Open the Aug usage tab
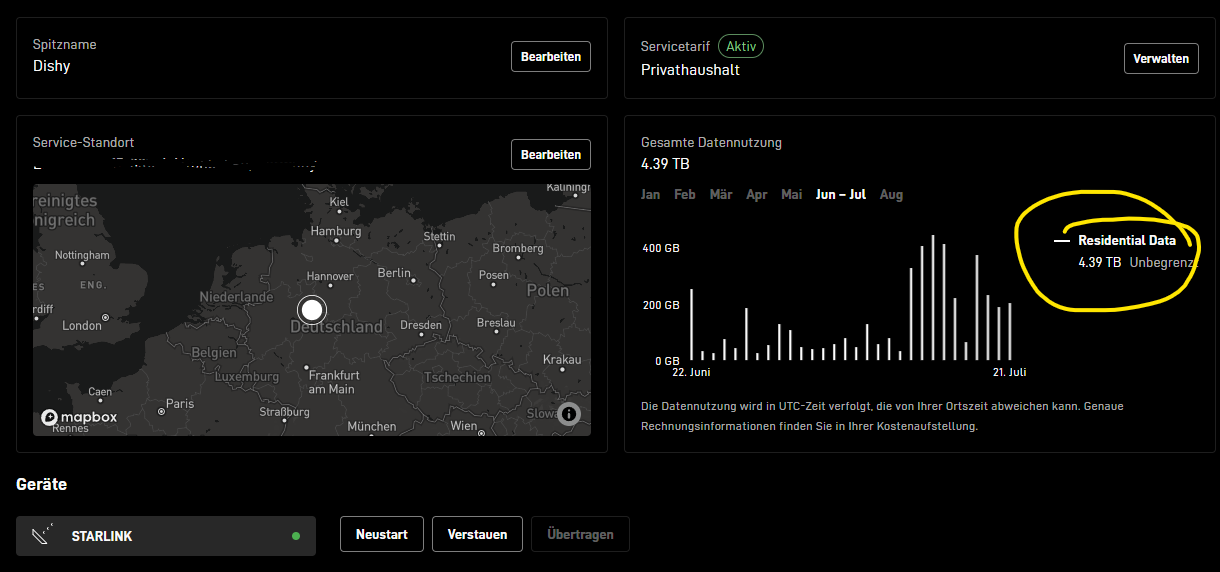This screenshot has height=572, width=1220. 891,195
